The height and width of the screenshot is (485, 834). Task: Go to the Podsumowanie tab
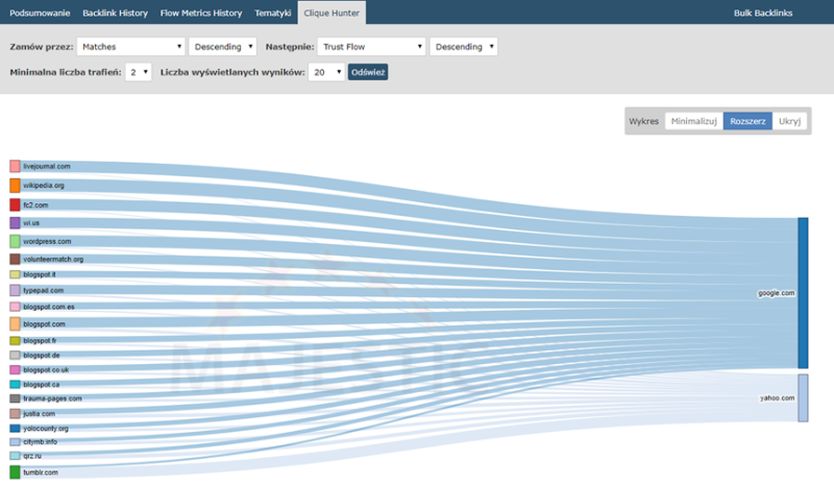(x=40, y=12)
